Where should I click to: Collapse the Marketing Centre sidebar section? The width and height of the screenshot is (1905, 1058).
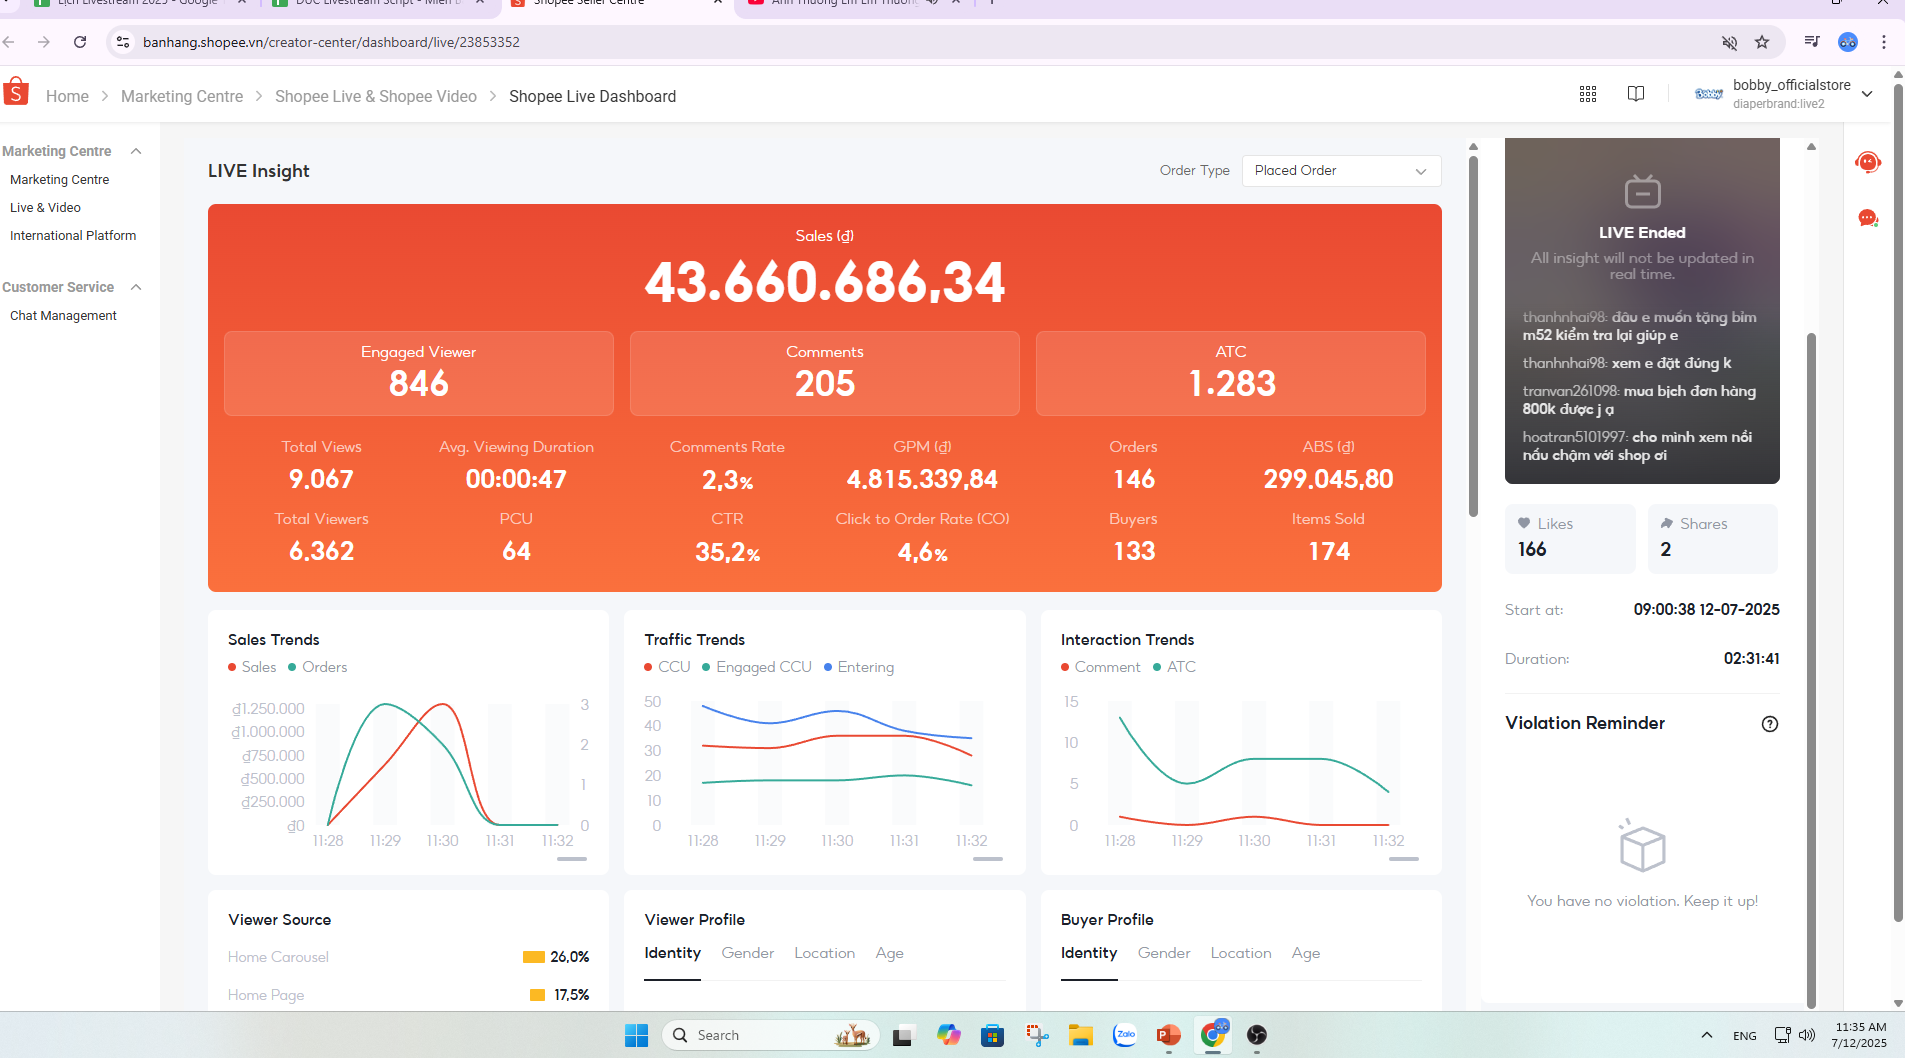coord(136,151)
